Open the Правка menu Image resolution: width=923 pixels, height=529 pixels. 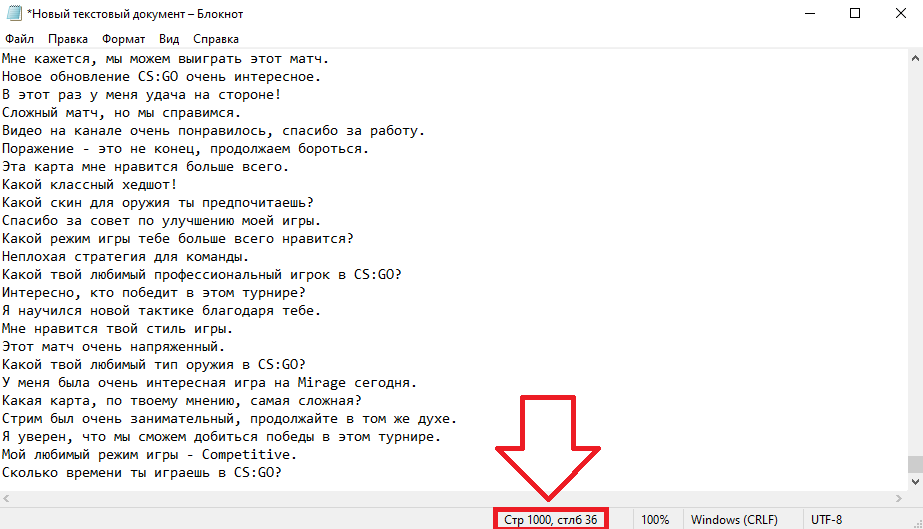68,39
